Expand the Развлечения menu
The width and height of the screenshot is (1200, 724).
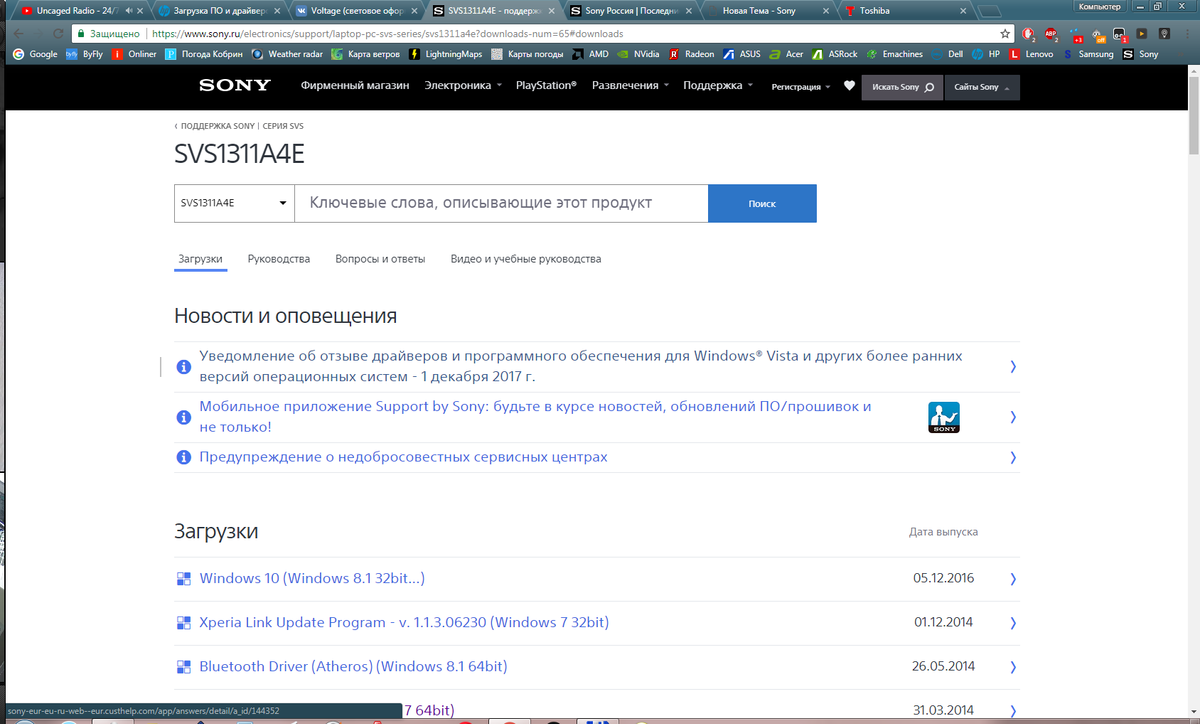pyautogui.click(x=630, y=86)
